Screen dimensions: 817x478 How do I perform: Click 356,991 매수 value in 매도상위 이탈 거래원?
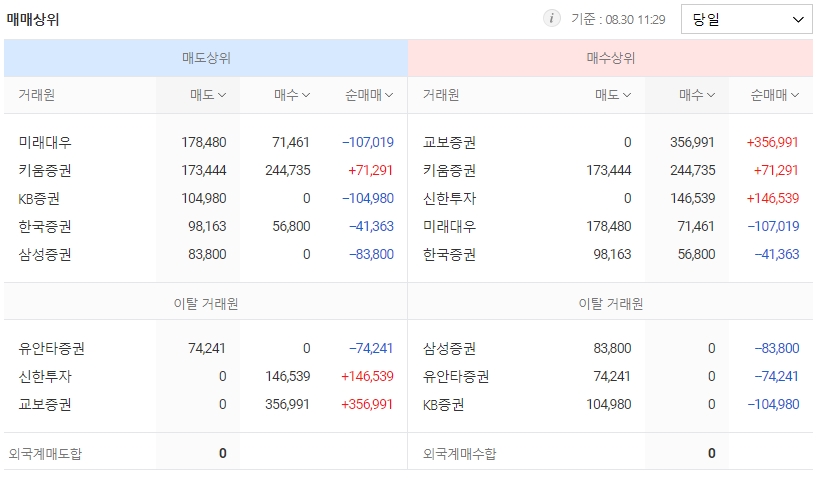287,405
